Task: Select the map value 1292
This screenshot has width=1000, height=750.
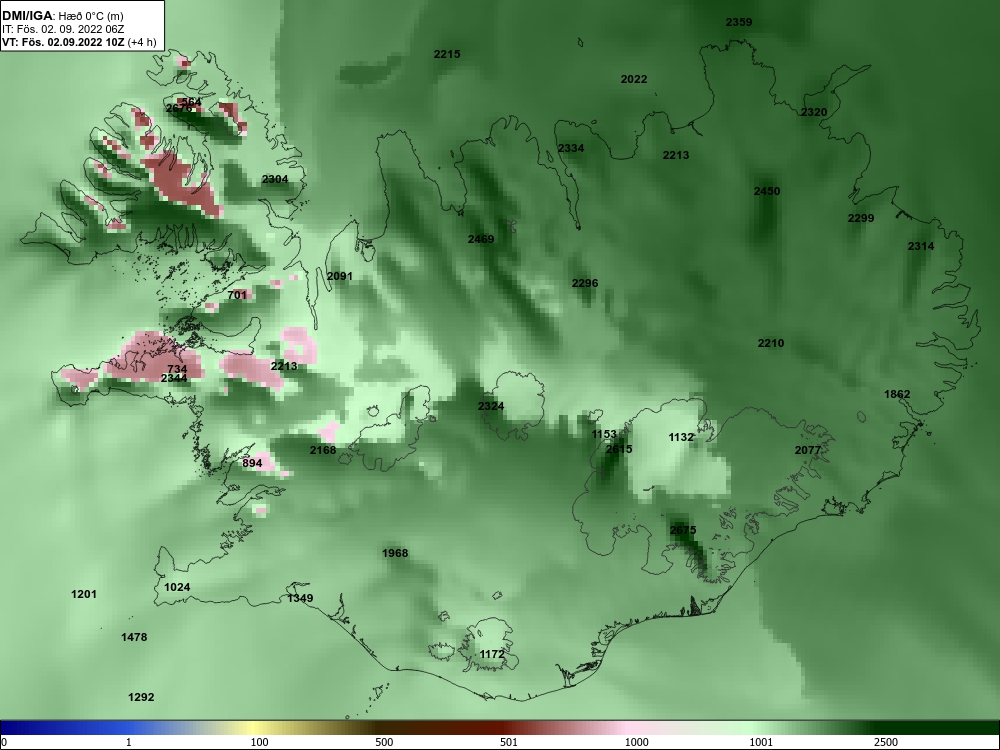Action: tap(141, 697)
